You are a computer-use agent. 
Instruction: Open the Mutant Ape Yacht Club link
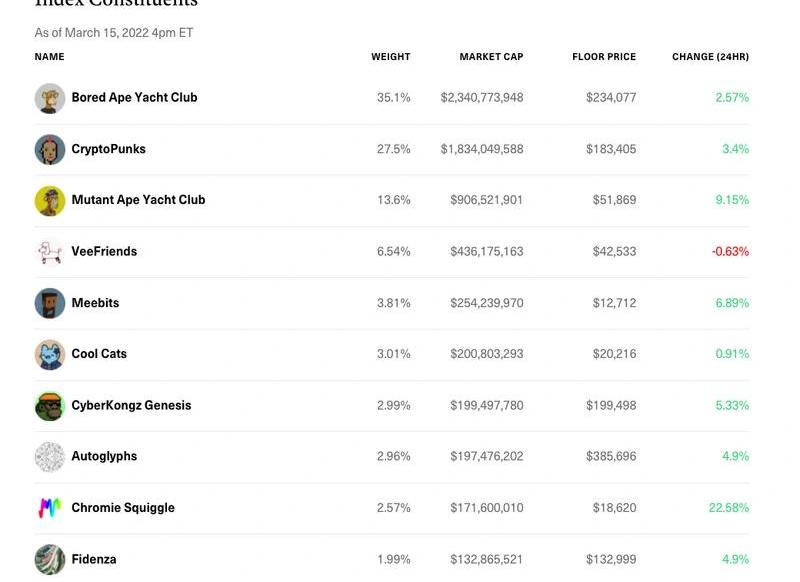click(138, 200)
